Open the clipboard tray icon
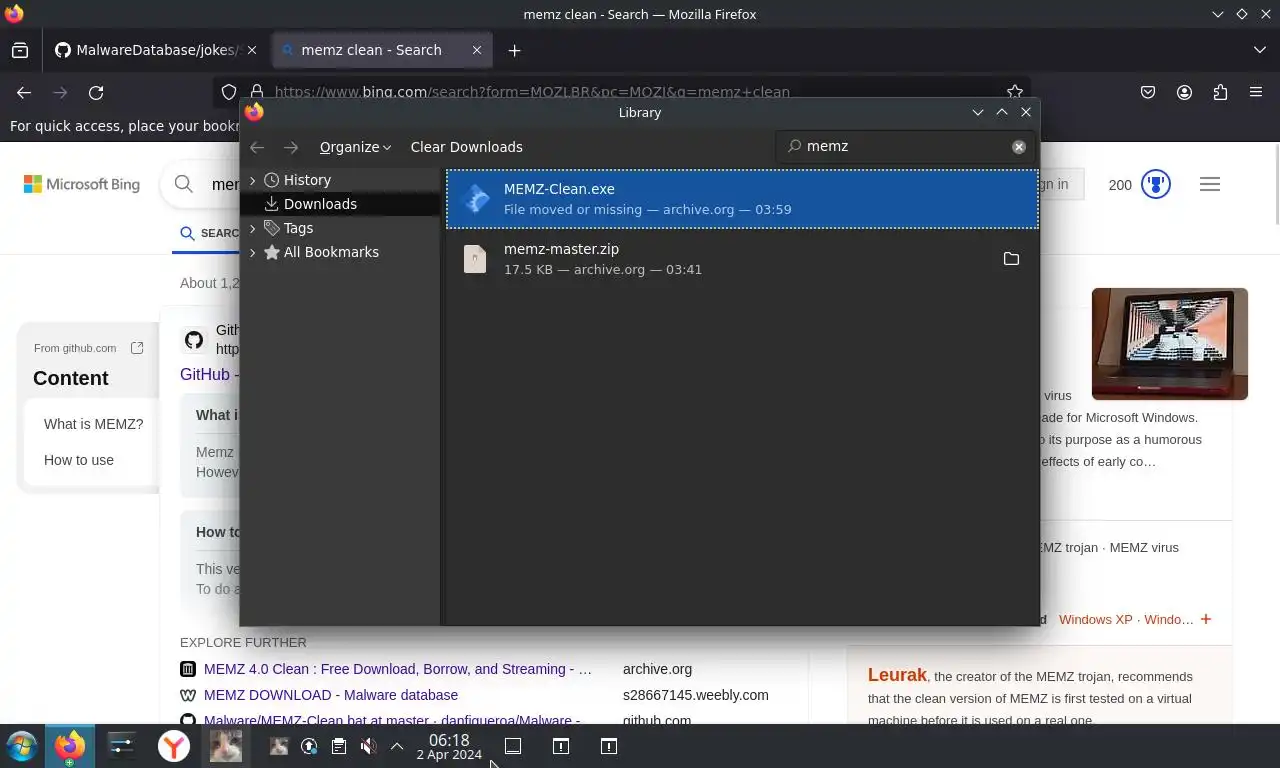1280x768 pixels. pyautogui.click(x=339, y=746)
